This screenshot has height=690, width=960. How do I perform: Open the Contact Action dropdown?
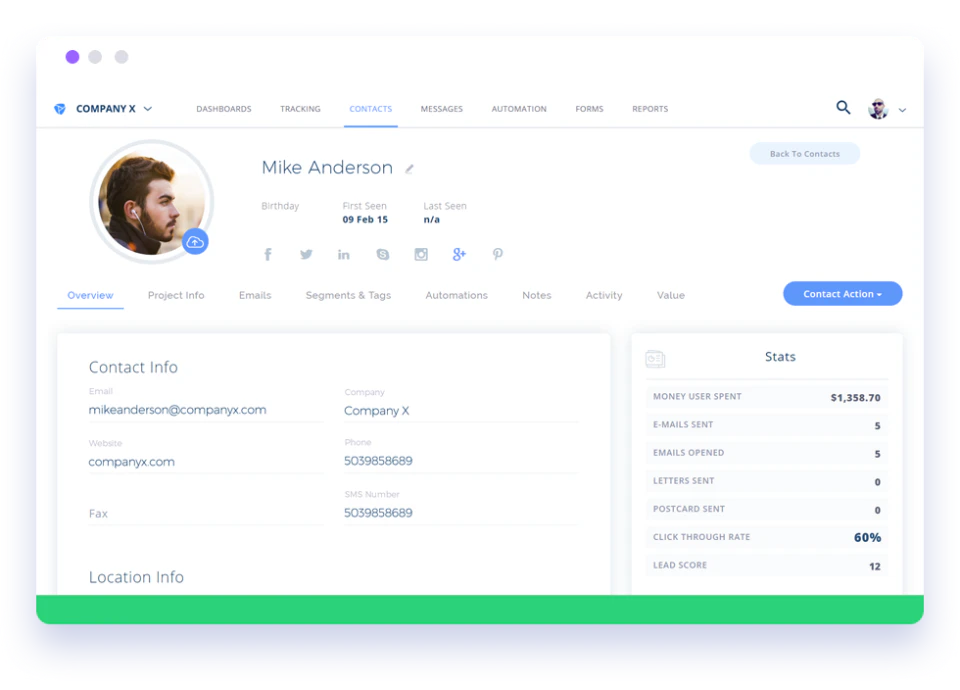842,293
